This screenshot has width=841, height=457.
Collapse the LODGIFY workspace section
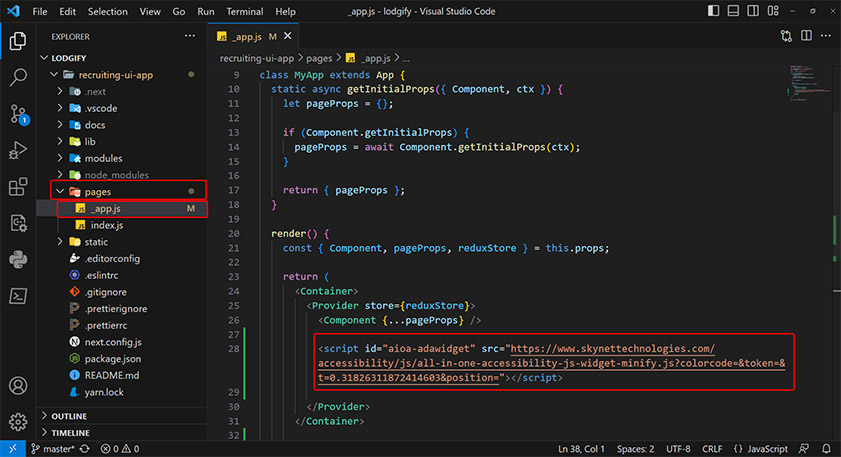pos(45,58)
